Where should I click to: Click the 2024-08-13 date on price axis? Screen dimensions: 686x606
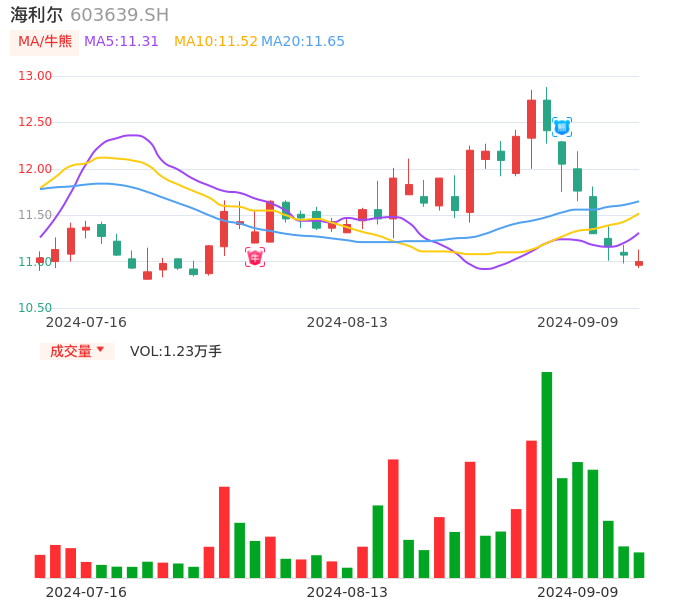pyautogui.click(x=347, y=322)
